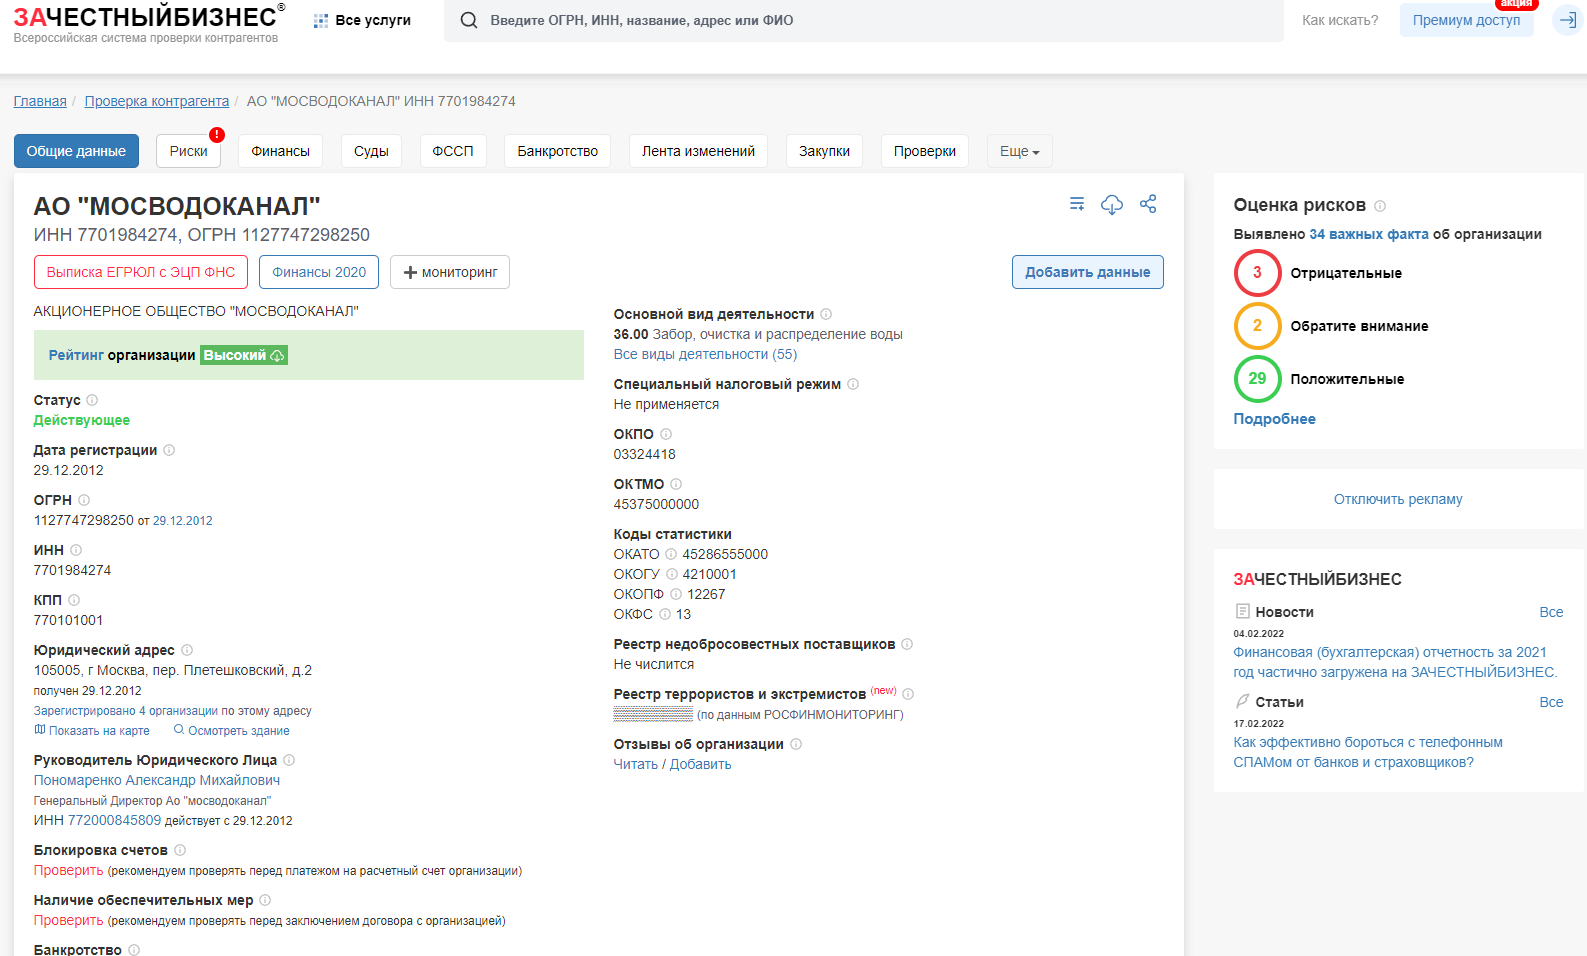
Task: Open info hint for Юридический адрес
Action: point(187,650)
